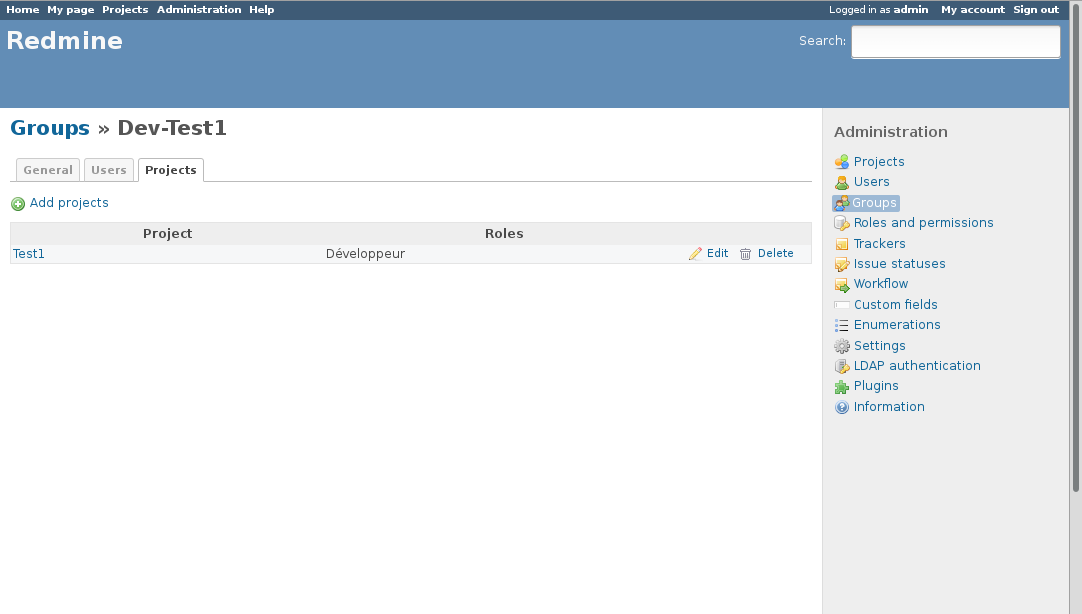The height and width of the screenshot is (614, 1082).
Task: Delete the Test1 project membership
Action: click(x=776, y=253)
